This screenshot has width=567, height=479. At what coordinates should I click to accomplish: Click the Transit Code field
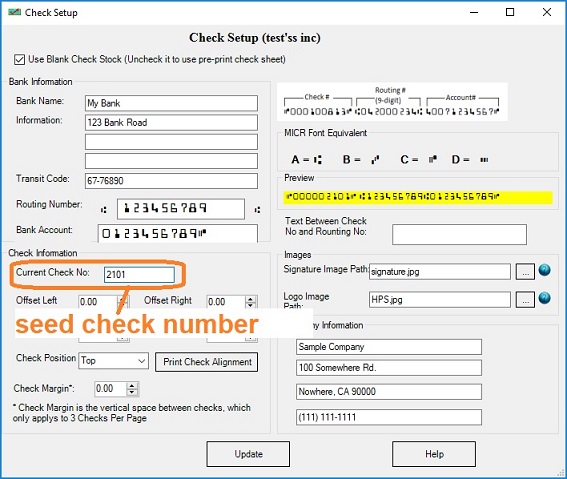click(171, 181)
